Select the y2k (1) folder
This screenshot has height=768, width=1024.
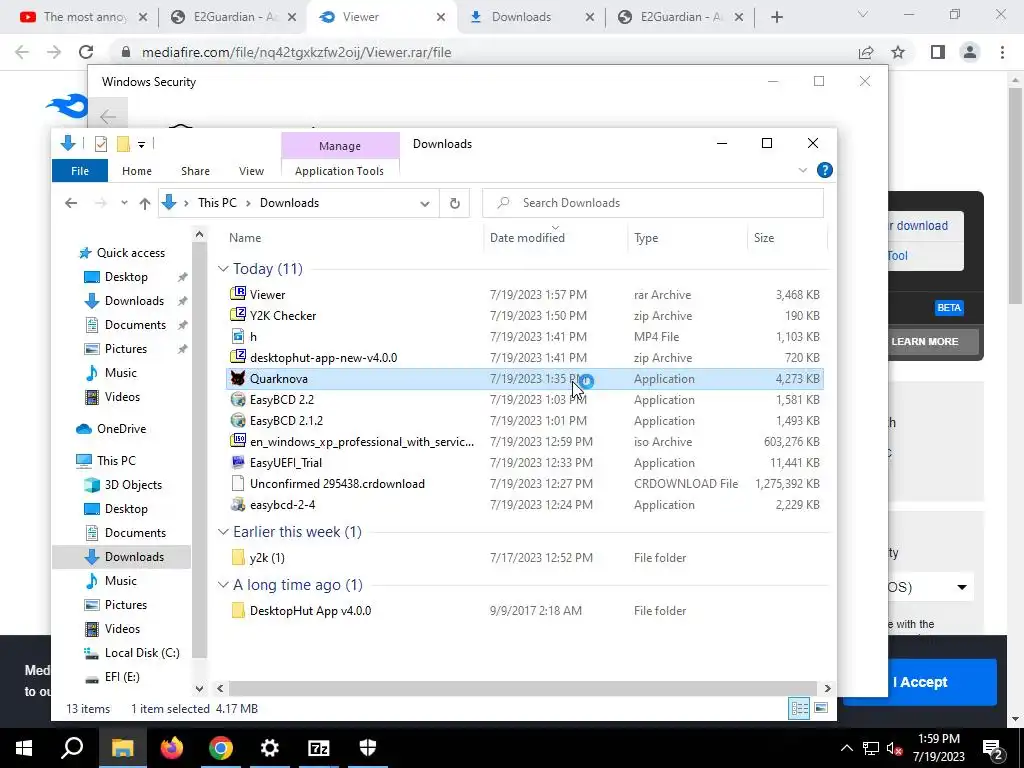click(524, 558)
